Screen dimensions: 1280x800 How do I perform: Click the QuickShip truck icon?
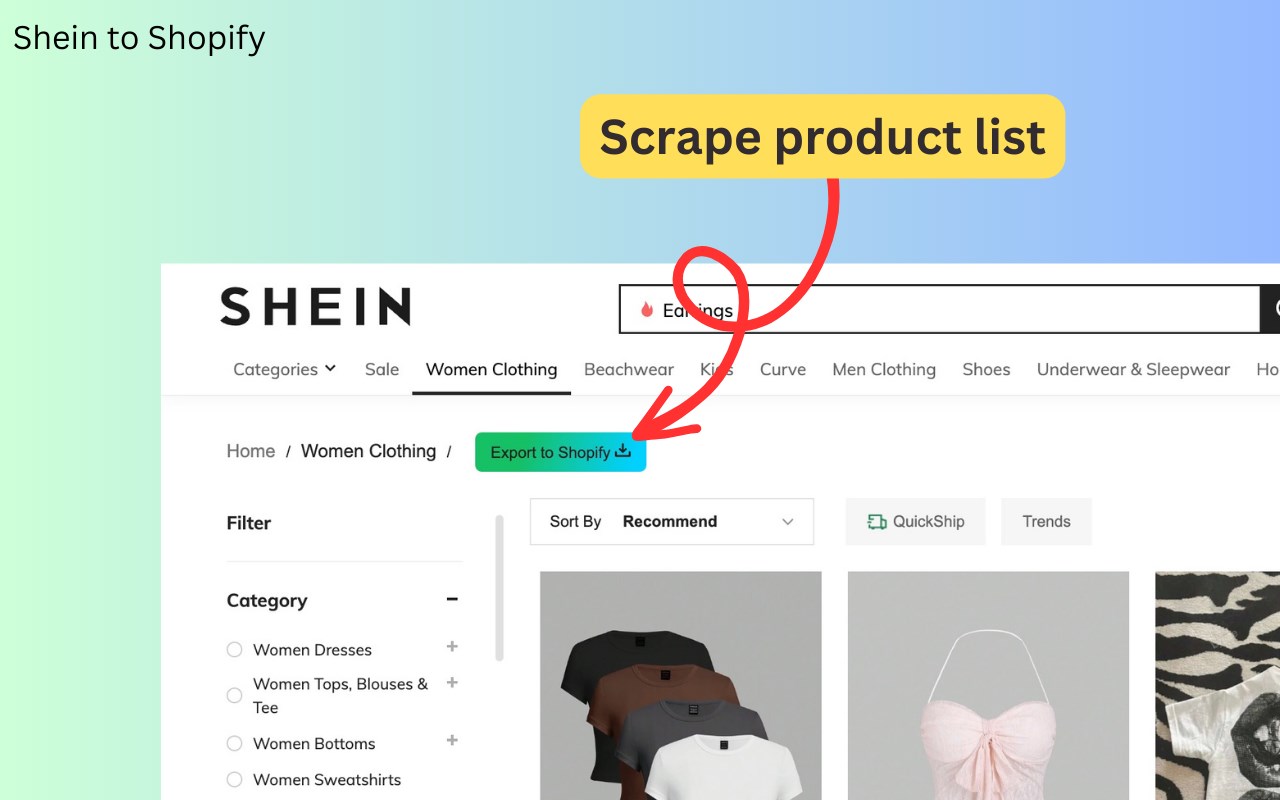[x=877, y=521]
